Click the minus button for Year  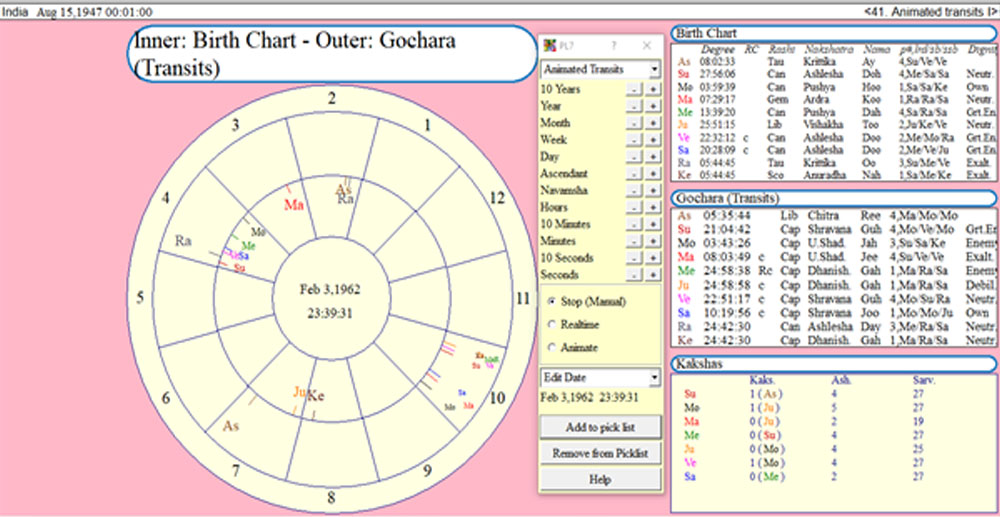coord(634,106)
